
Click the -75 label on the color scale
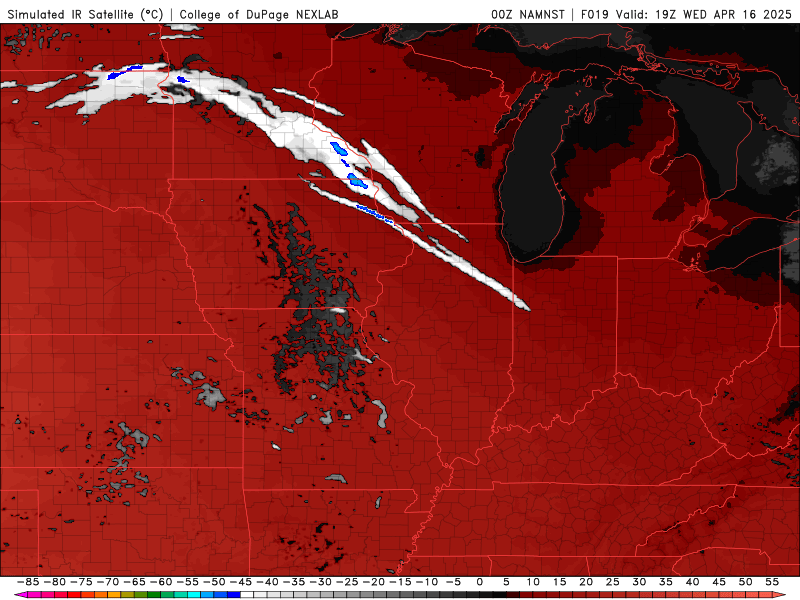tap(81, 582)
